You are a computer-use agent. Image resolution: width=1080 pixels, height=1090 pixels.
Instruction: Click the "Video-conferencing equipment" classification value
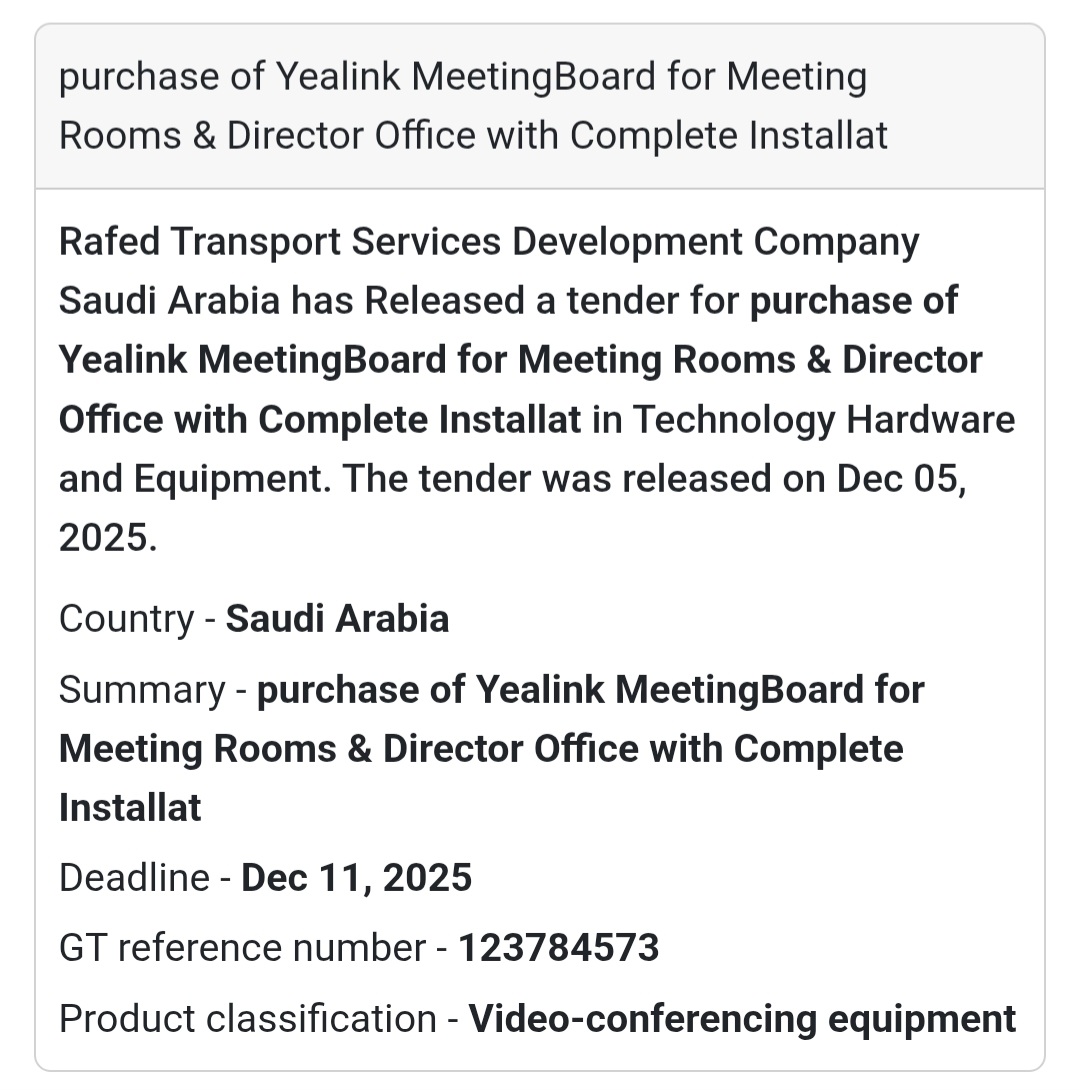[742, 1019]
